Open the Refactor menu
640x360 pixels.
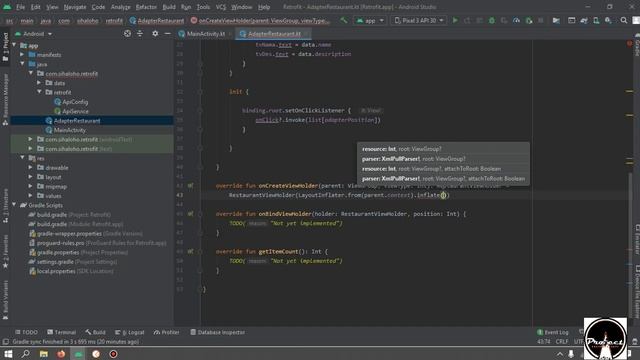click(x=146, y=7)
